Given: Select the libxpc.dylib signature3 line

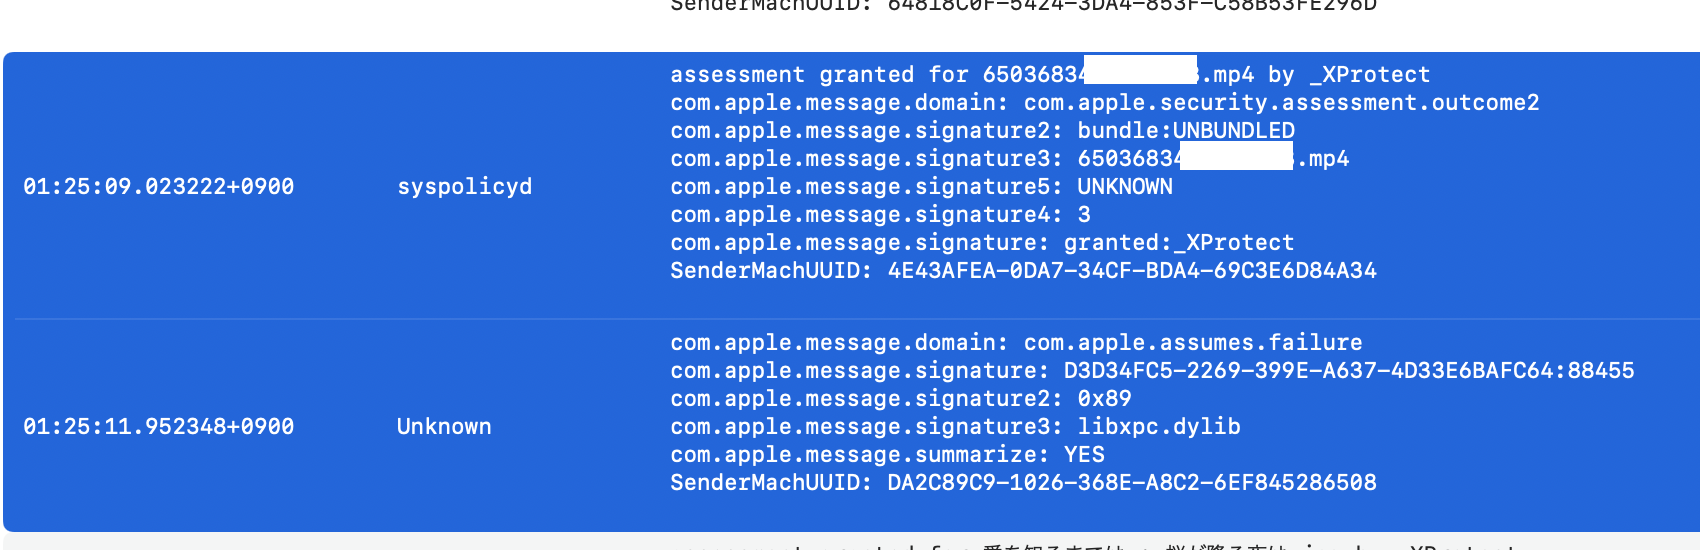Looking at the screenshot, I should pyautogui.click(x=955, y=427).
